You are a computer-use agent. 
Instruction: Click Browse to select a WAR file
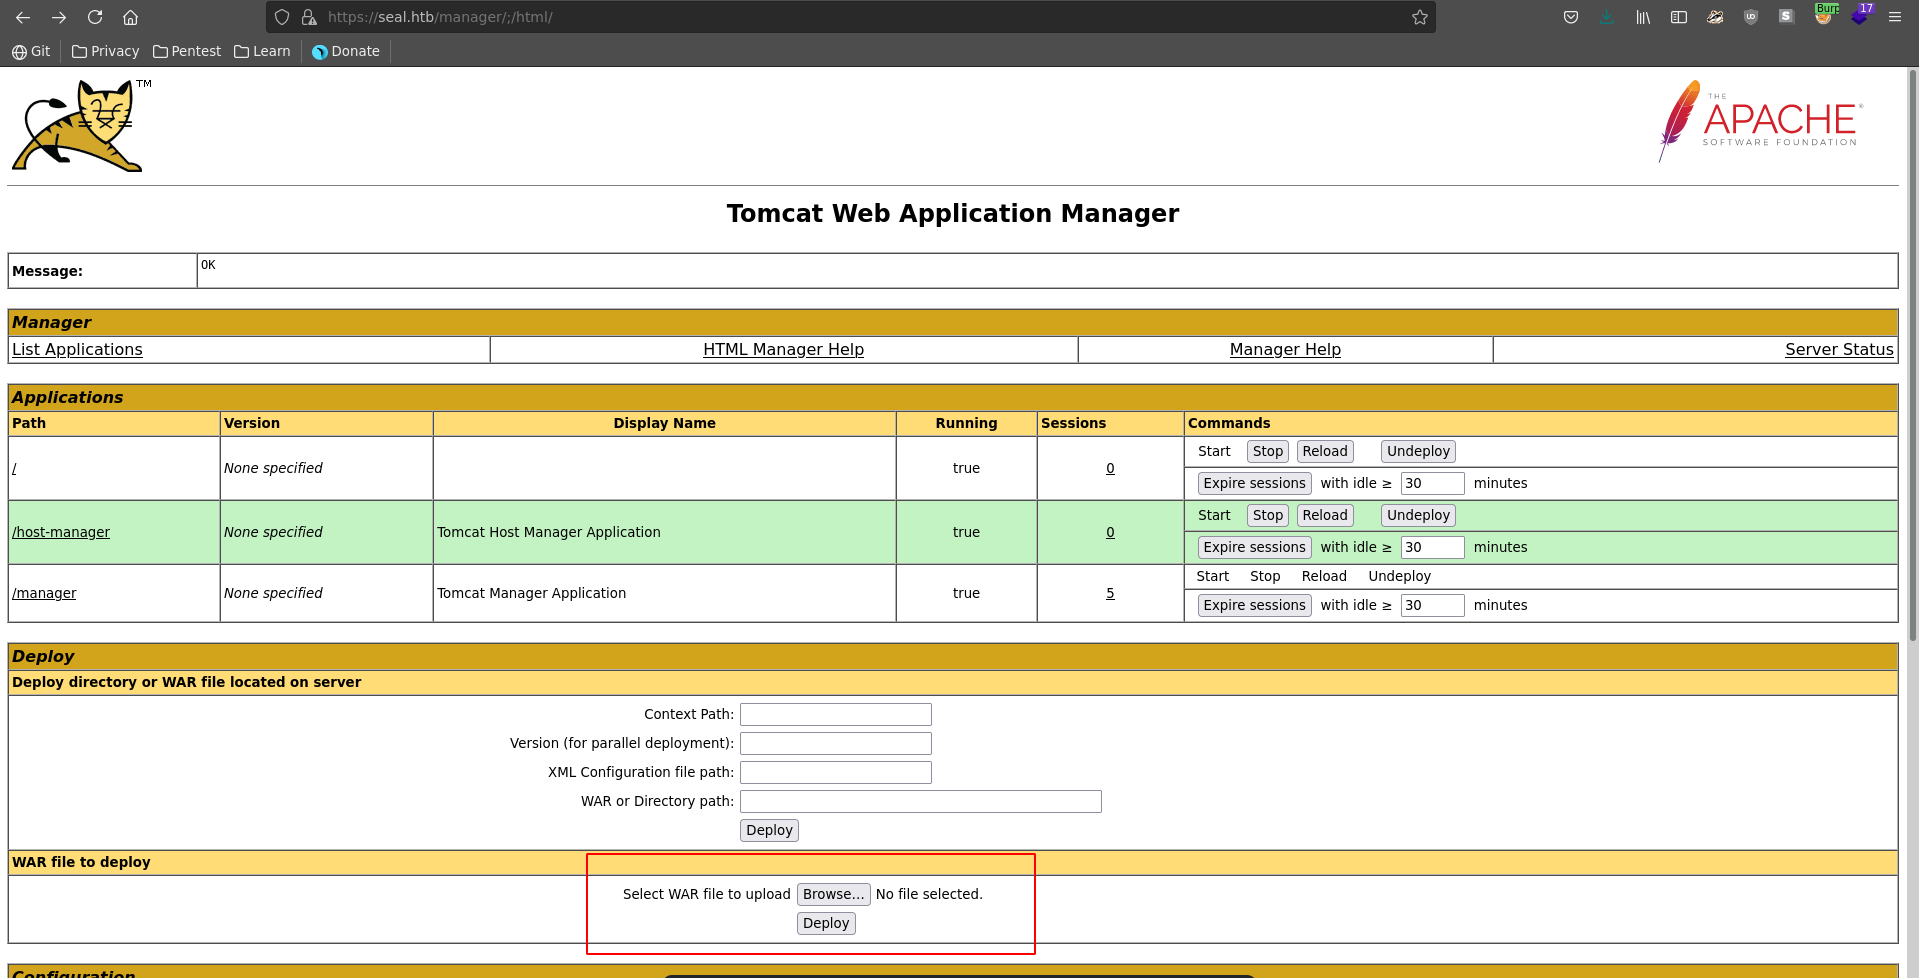click(833, 894)
